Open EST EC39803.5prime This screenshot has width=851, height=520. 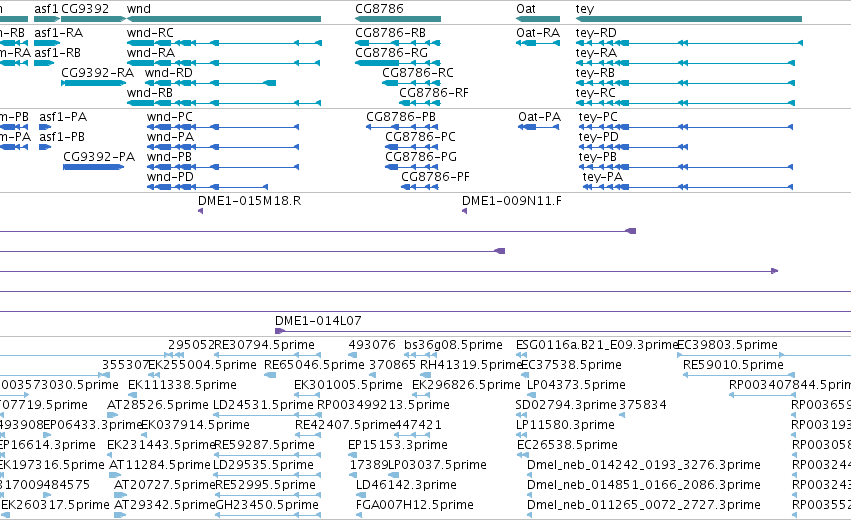tap(727, 345)
